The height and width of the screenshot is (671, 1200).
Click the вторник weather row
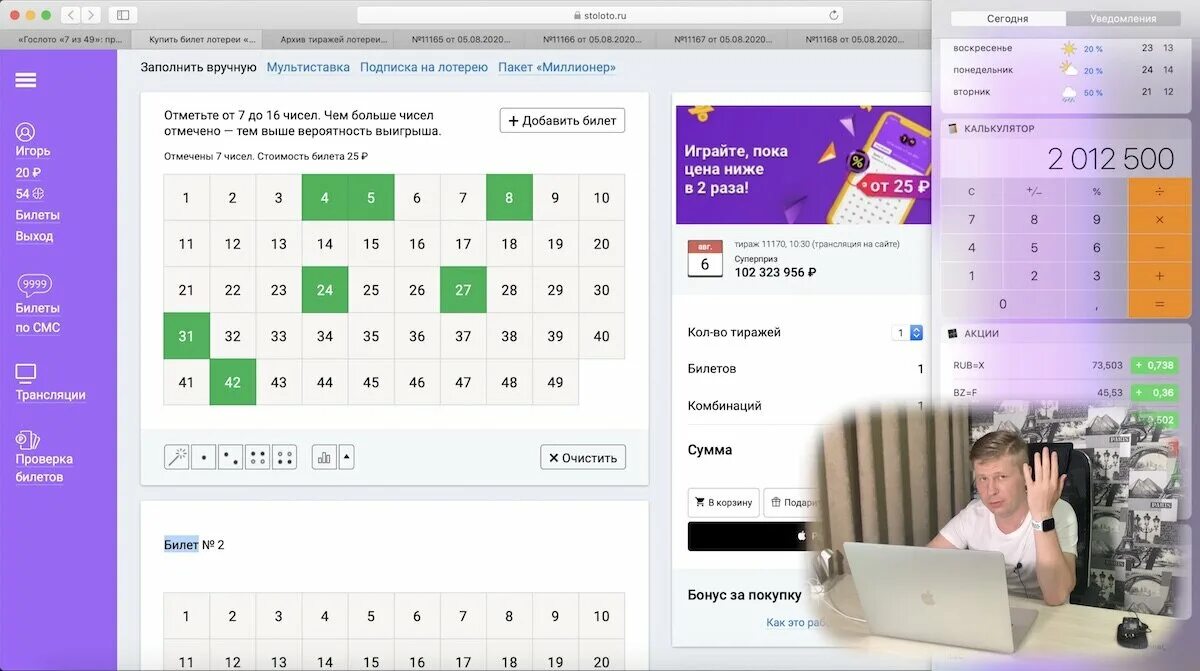coord(1066,92)
